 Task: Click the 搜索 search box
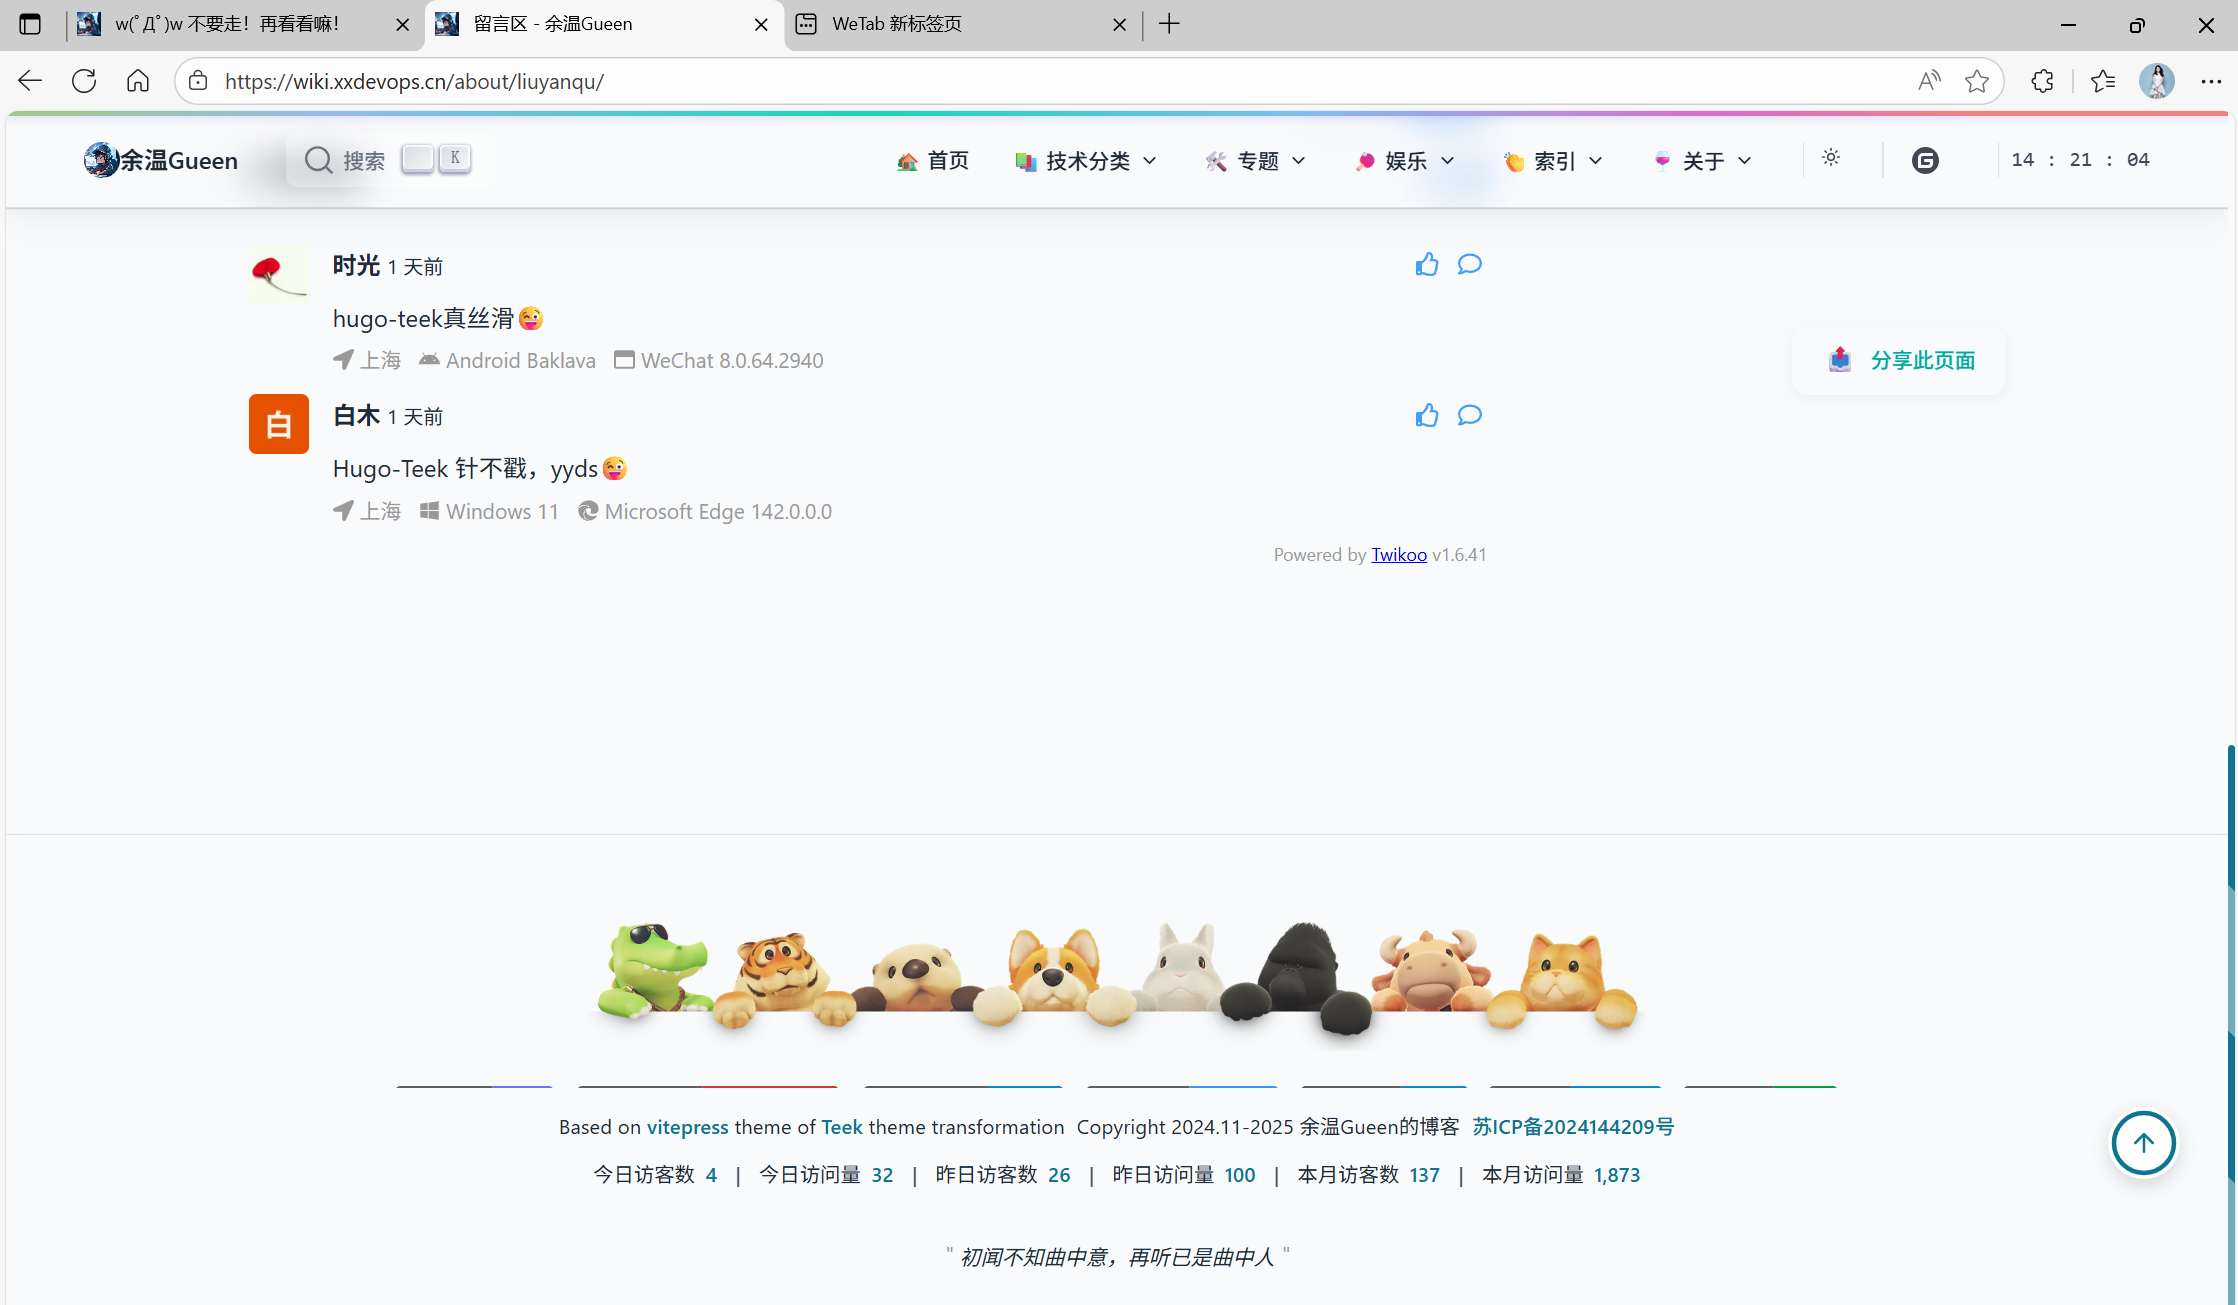pyautogui.click(x=362, y=161)
